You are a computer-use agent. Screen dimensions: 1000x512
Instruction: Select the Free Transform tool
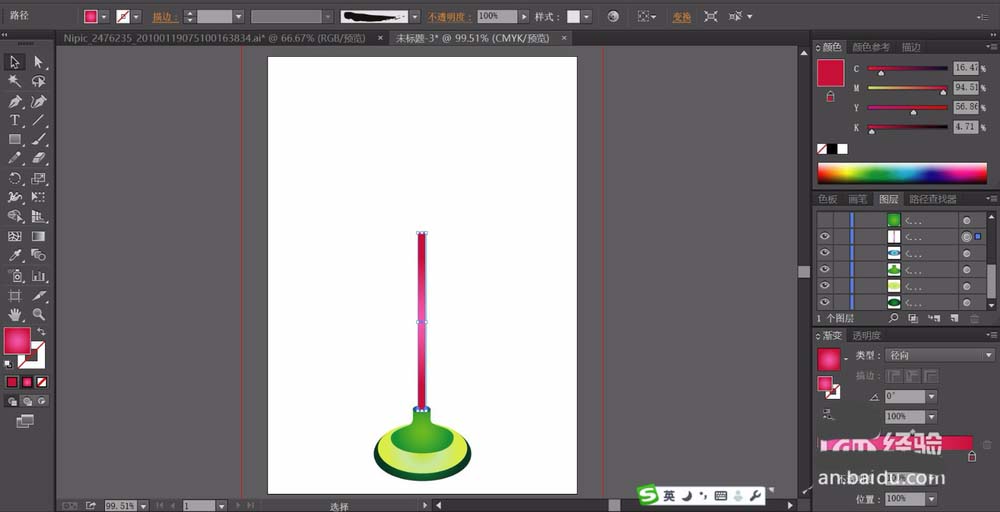tap(38, 197)
